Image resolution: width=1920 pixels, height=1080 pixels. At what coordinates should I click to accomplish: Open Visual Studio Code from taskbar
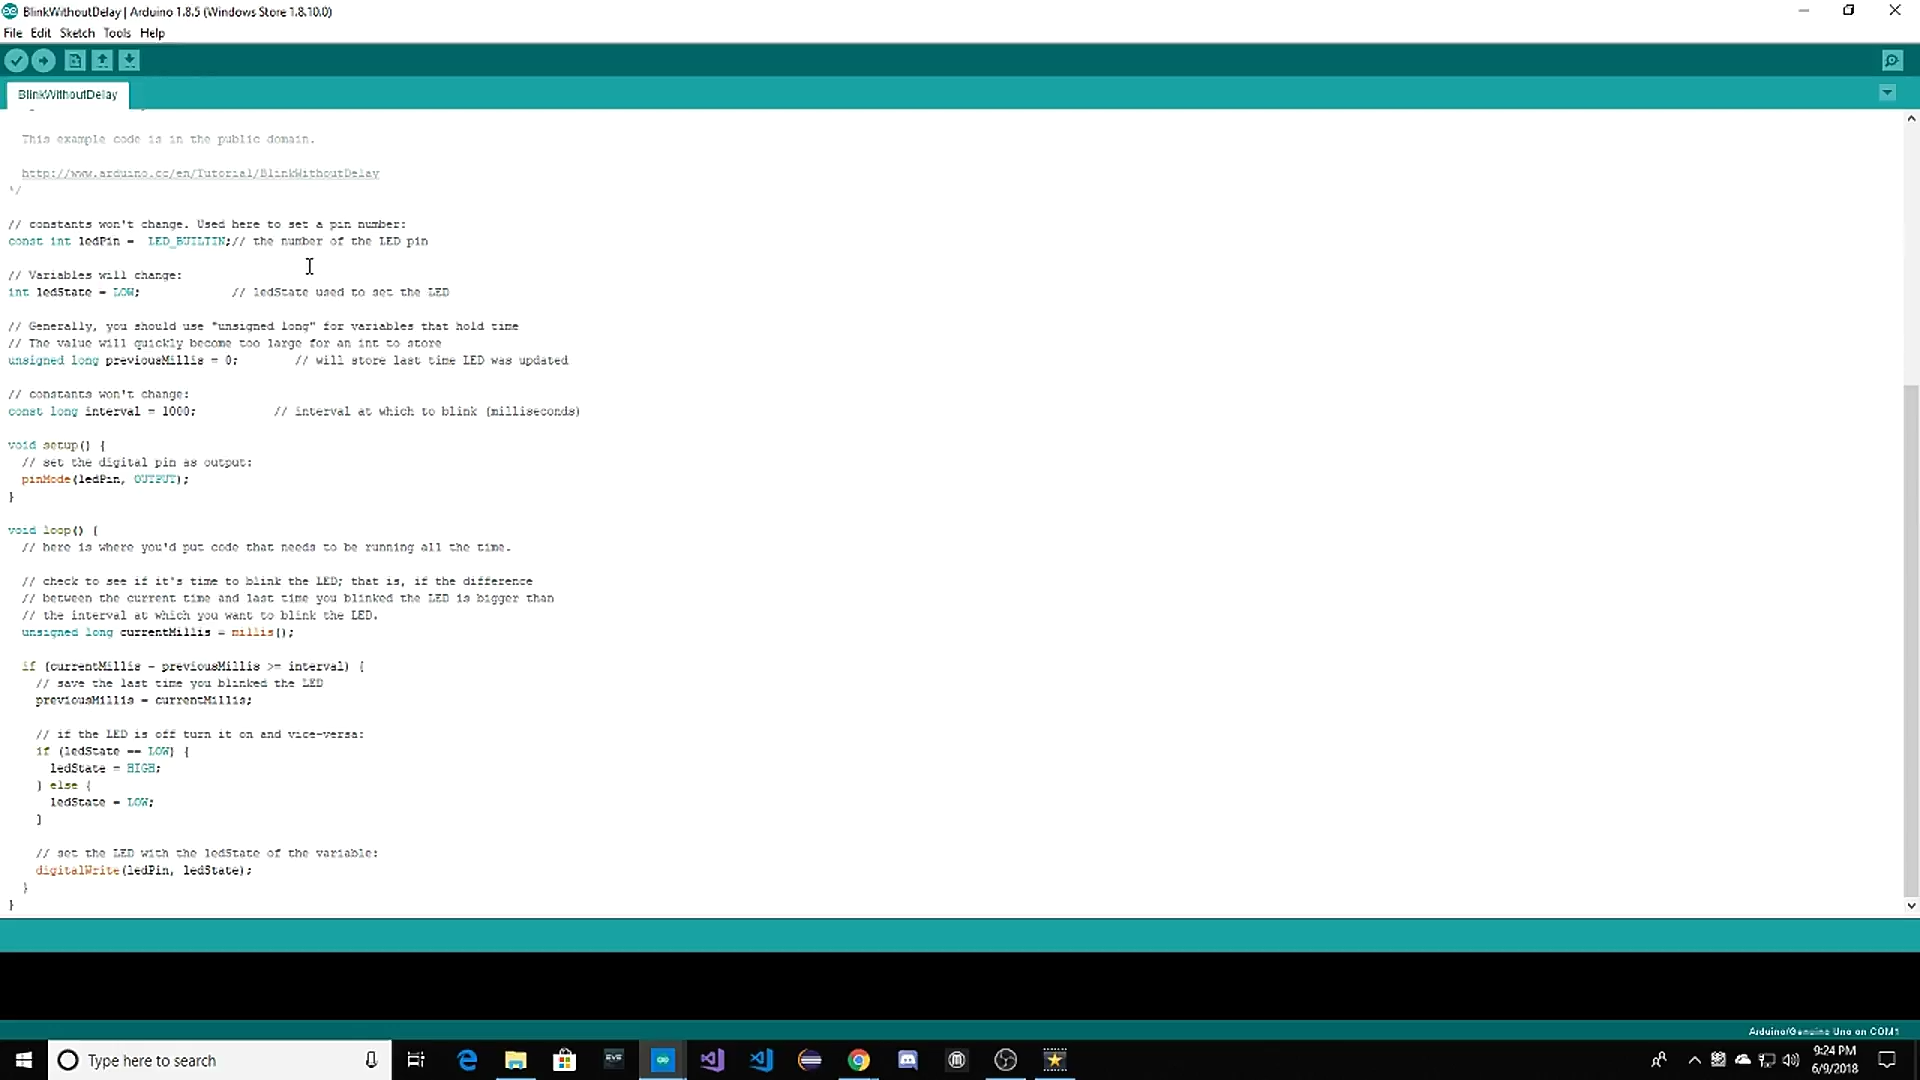[x=761, y=1060]
